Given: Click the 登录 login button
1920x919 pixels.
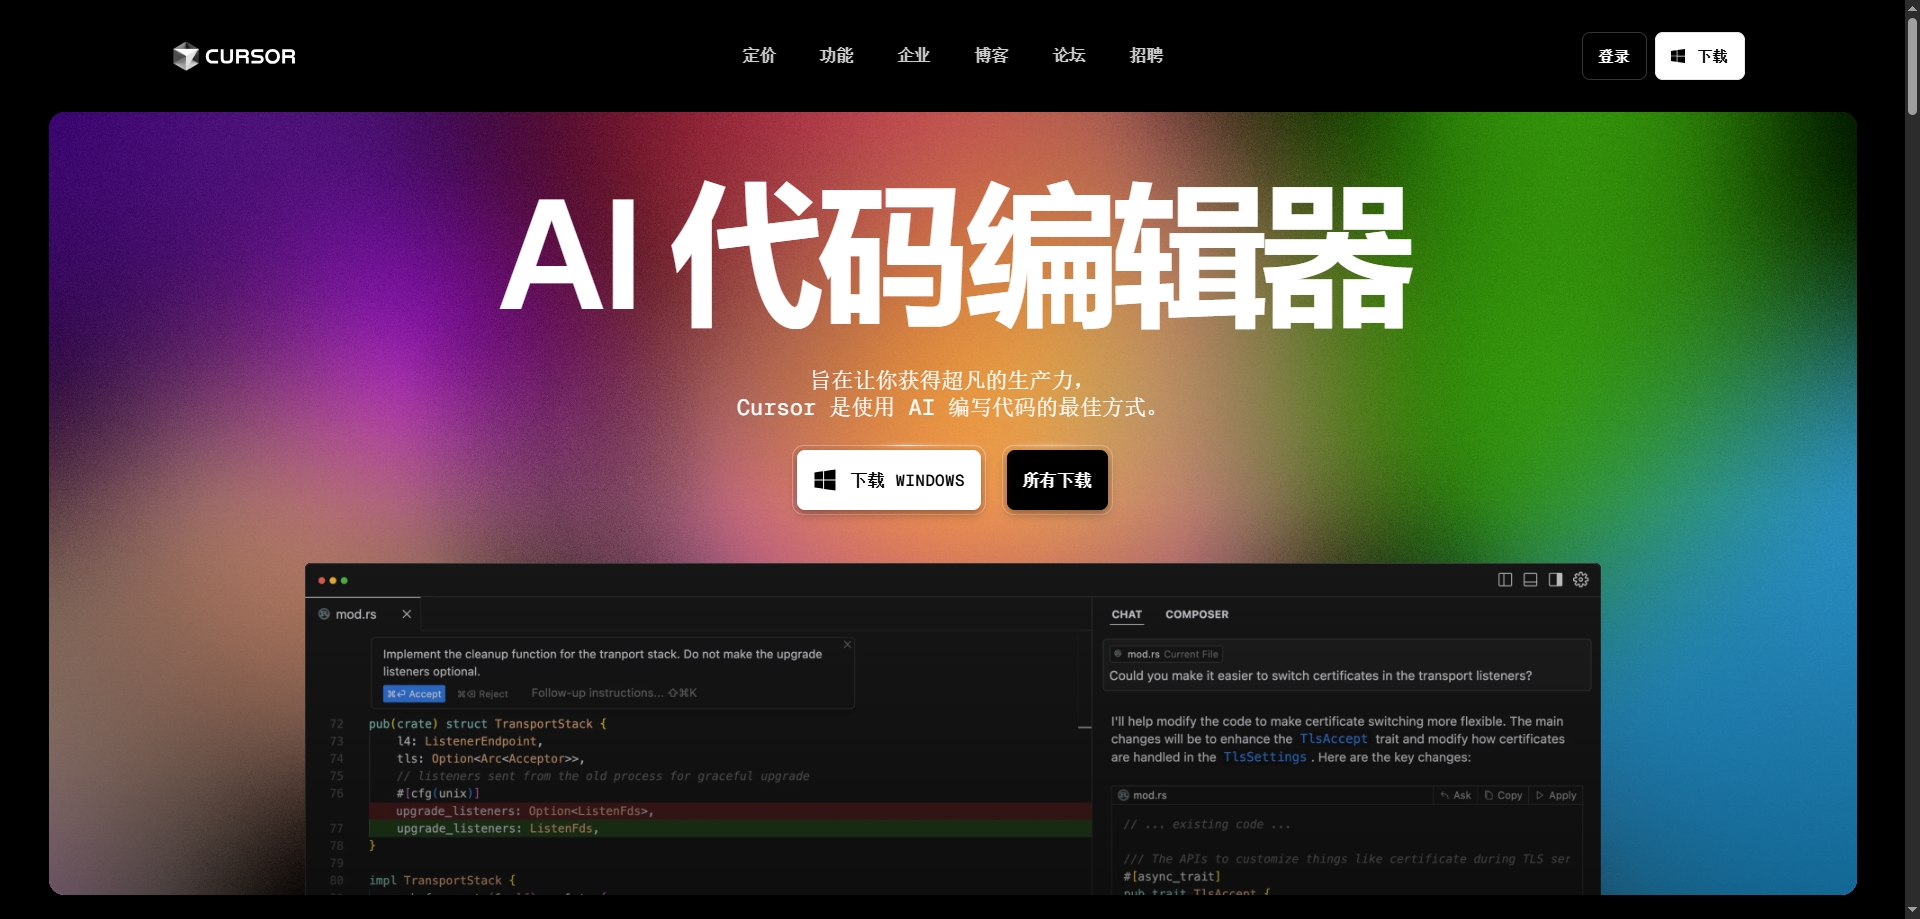Looking at the screenshot, I should [x=1613, y=56].
